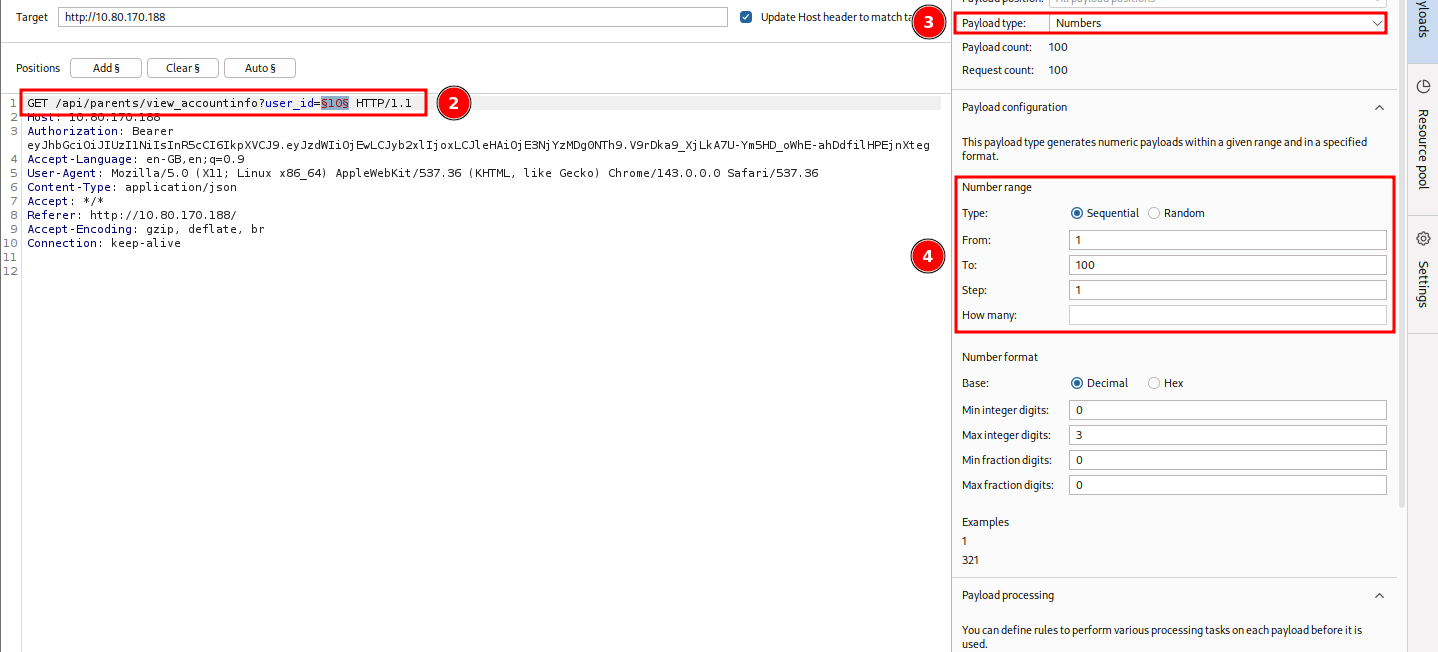Toggle Update Host header checkbox
Viewport: 1438px width, 652px height.
click(x=746, y=17)
